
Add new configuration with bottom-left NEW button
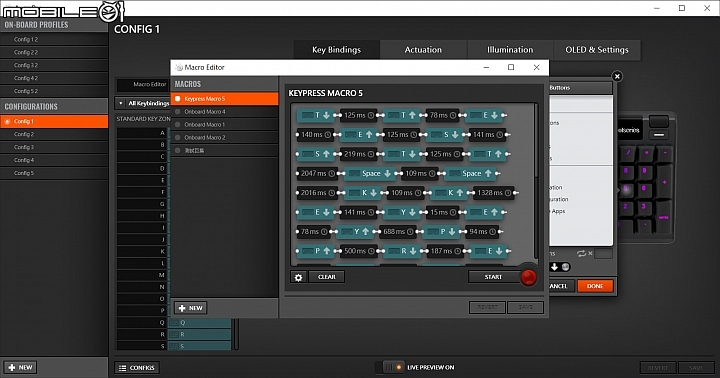[x=20, y=367]
